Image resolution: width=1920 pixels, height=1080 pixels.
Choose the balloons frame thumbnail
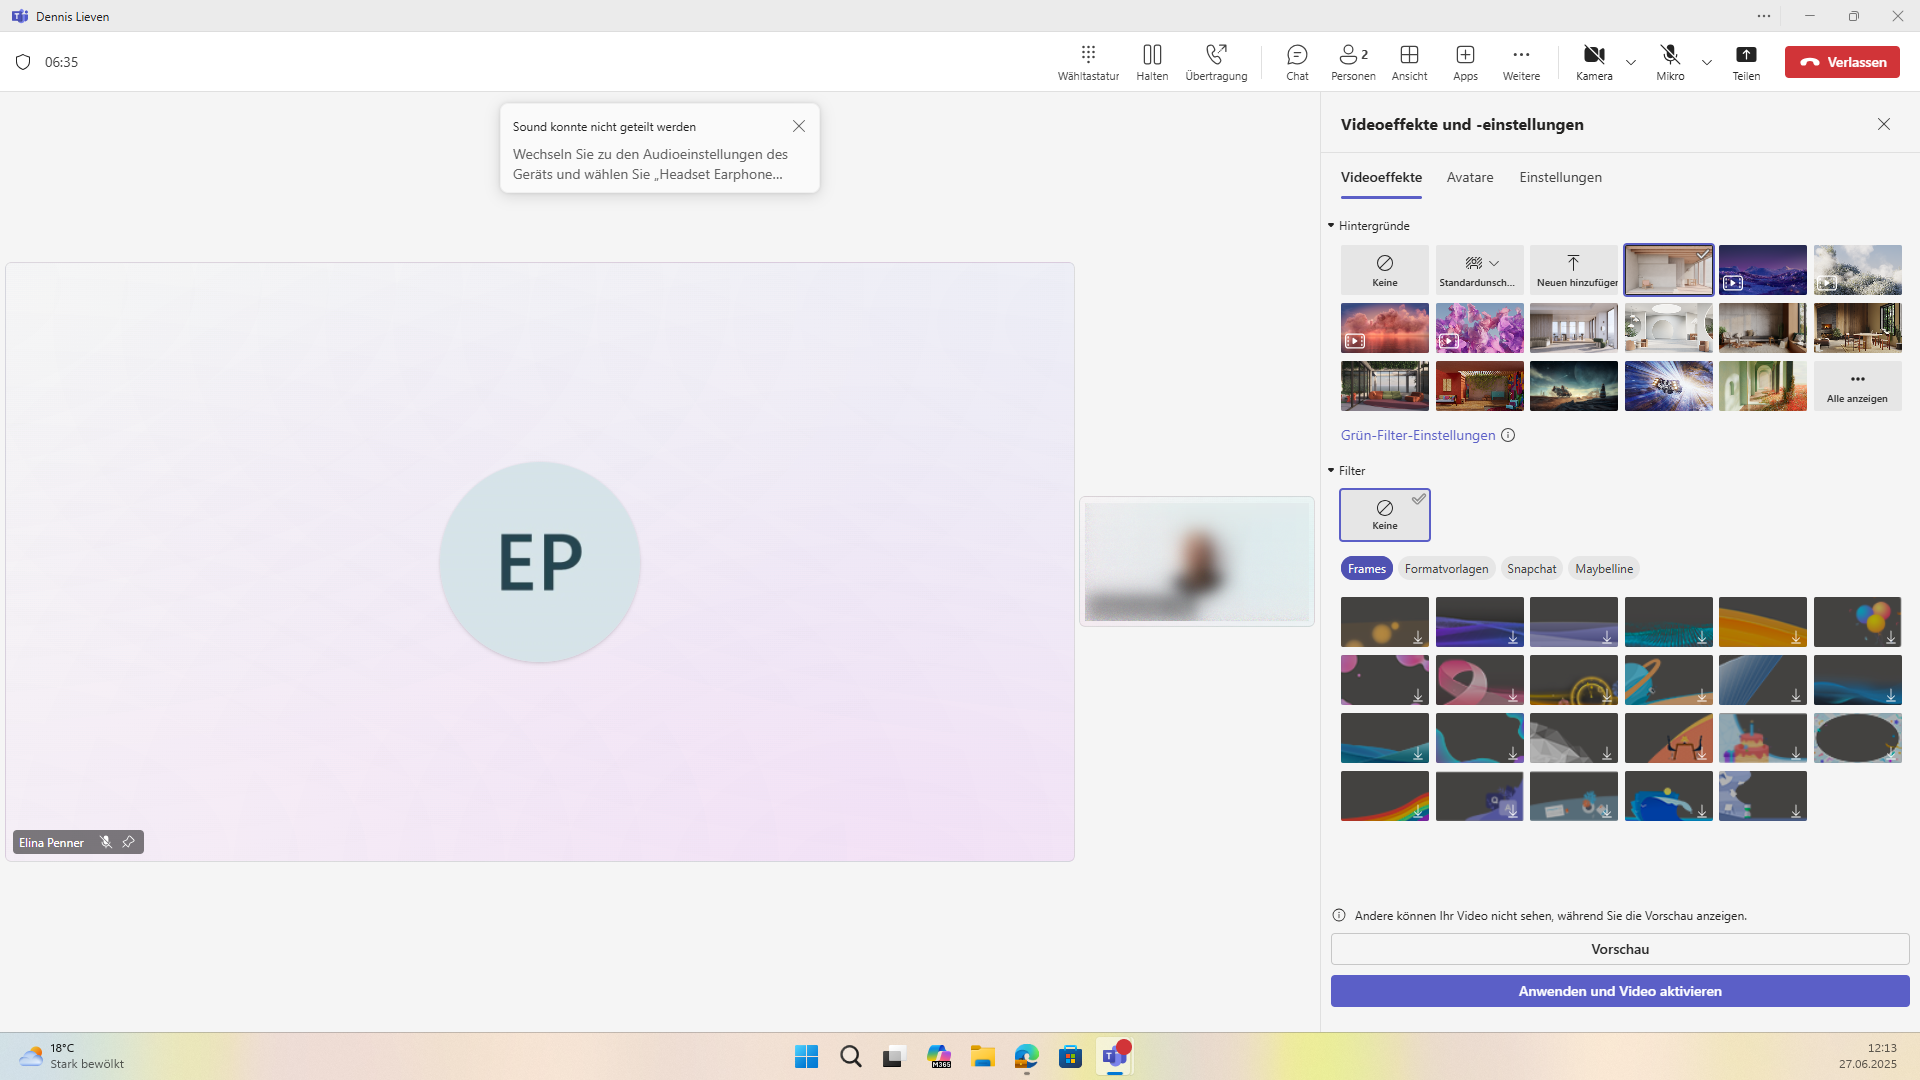pyautogui.click(x=1857, y=622)
